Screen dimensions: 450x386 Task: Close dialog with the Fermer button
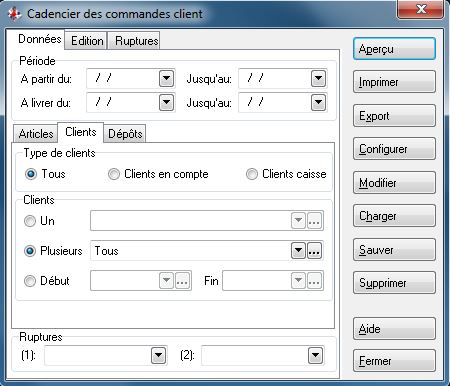(x=394, y=361)
